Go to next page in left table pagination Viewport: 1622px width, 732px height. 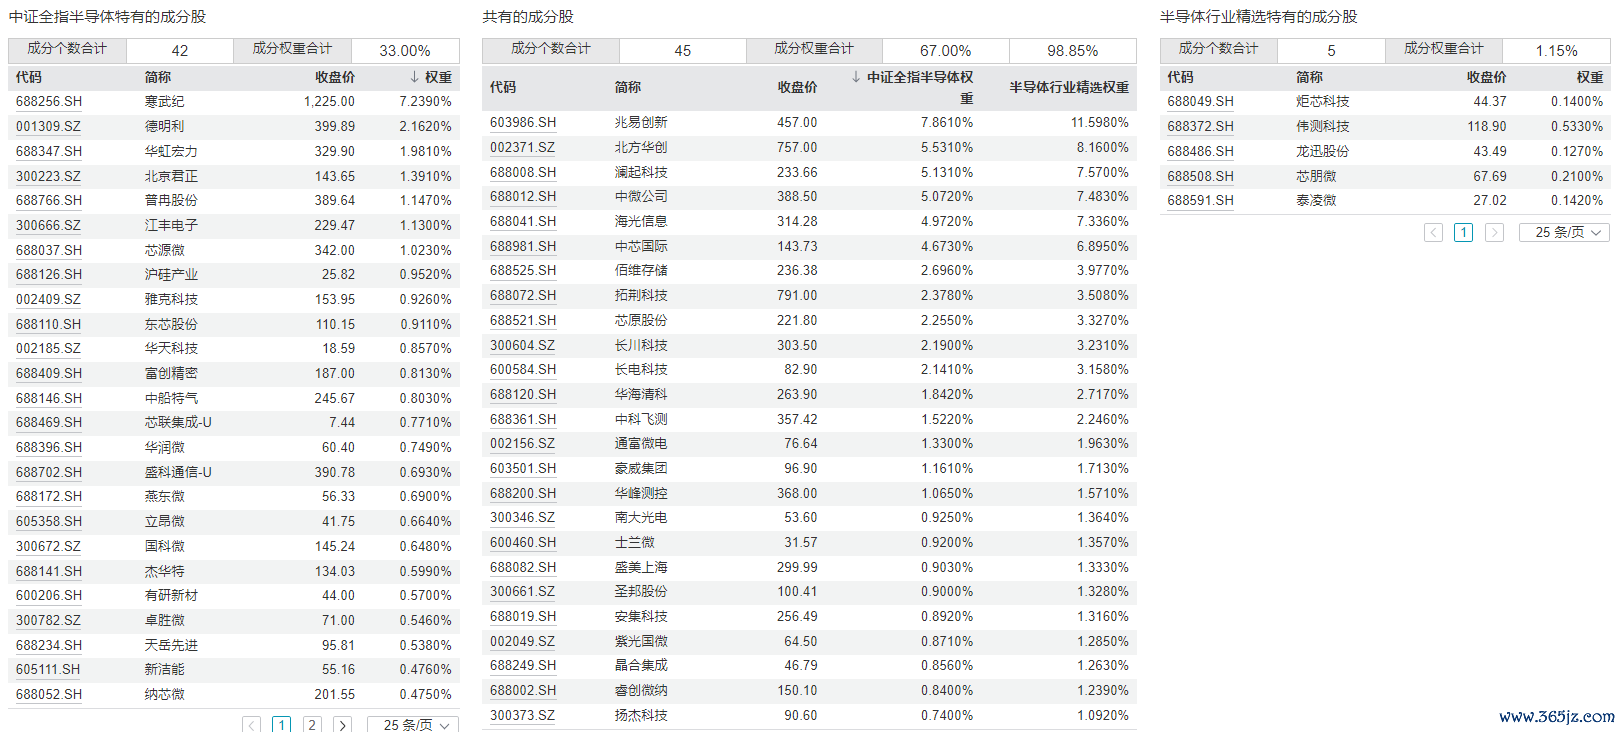click(342, 725)
